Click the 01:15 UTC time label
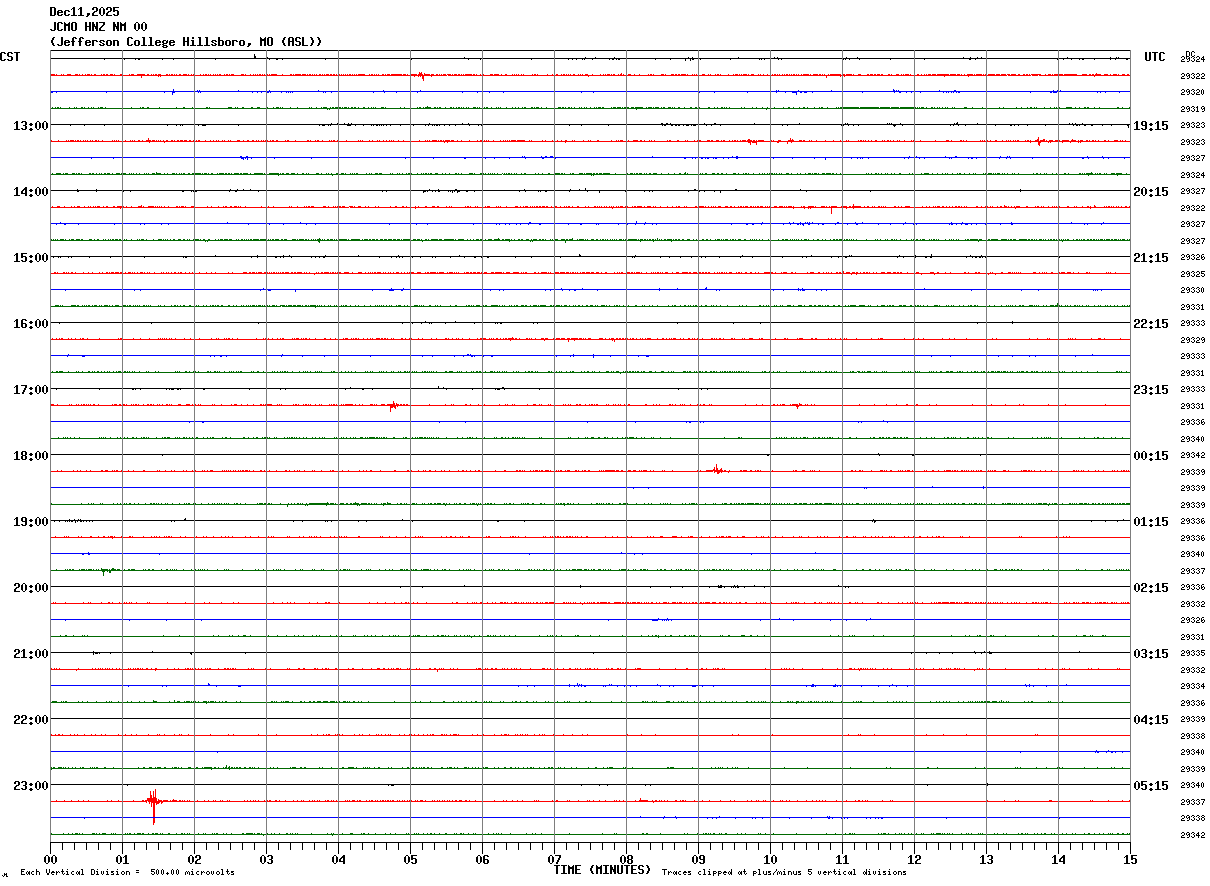1210x886 pixels. click(x=1150, y=521)
